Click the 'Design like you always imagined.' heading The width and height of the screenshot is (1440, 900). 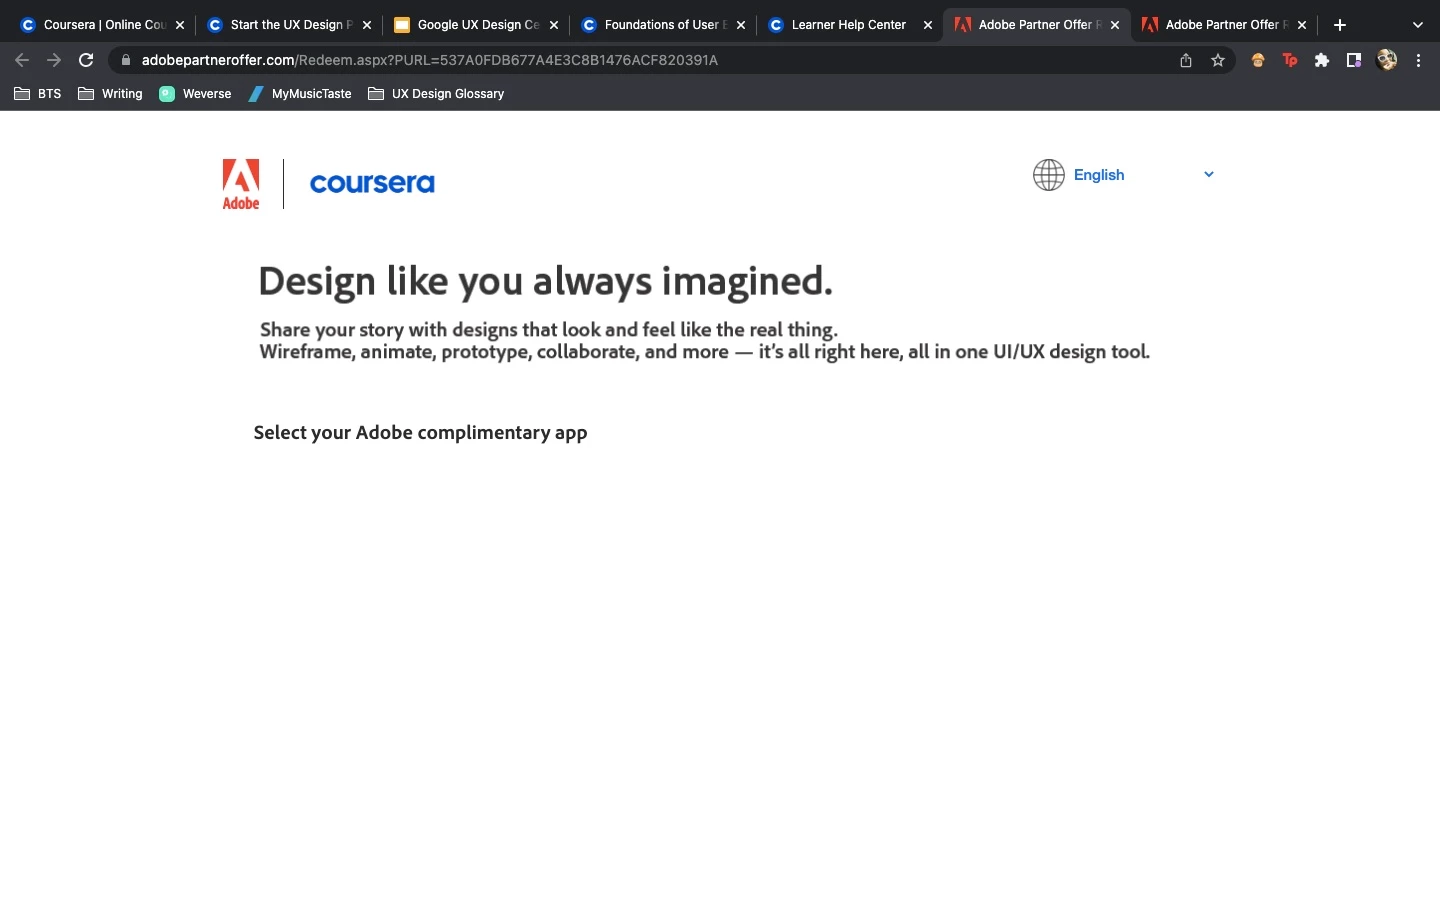point(545,282)
